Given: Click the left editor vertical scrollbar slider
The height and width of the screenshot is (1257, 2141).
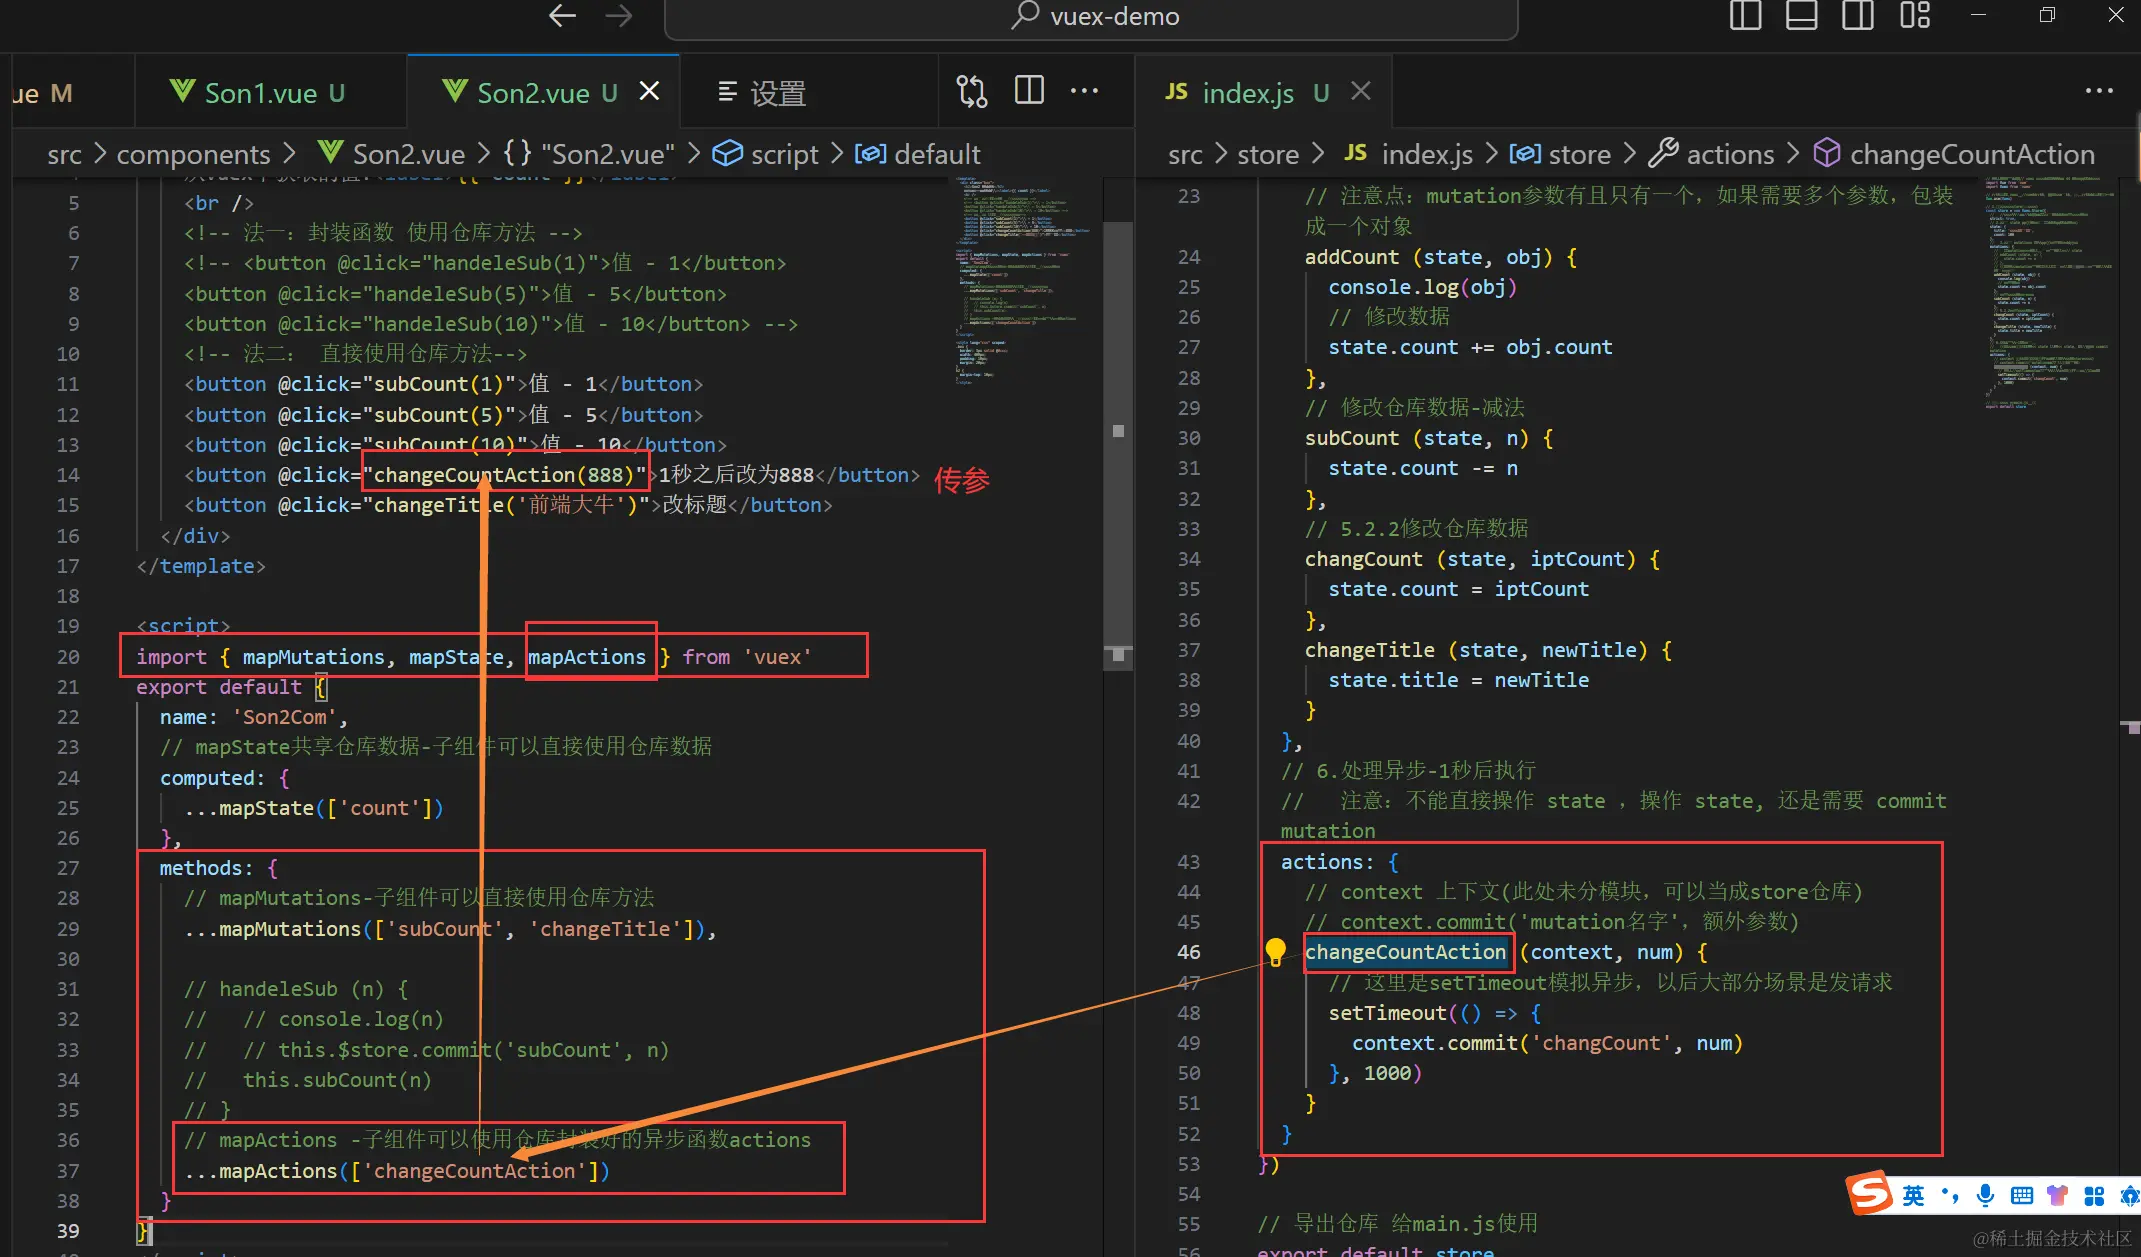Looking at the screenshot, I should click(x=1118, y=444).
